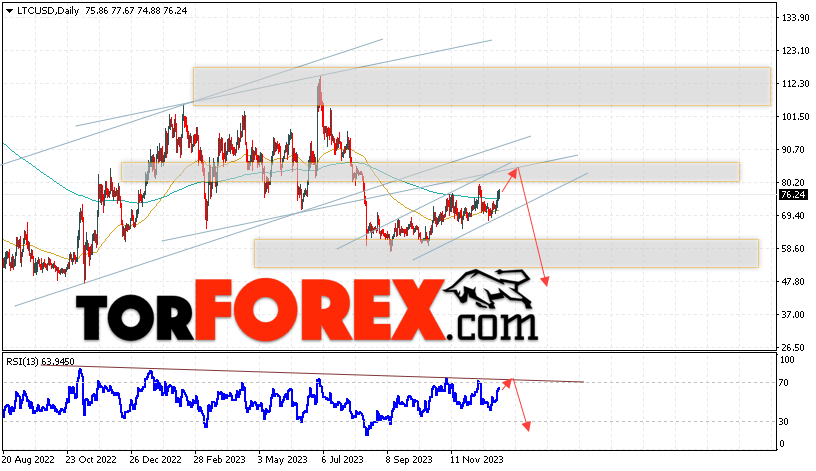Select price level 80.20 on scale
Screen dimensions: 816x471
(x=794, y=182)
